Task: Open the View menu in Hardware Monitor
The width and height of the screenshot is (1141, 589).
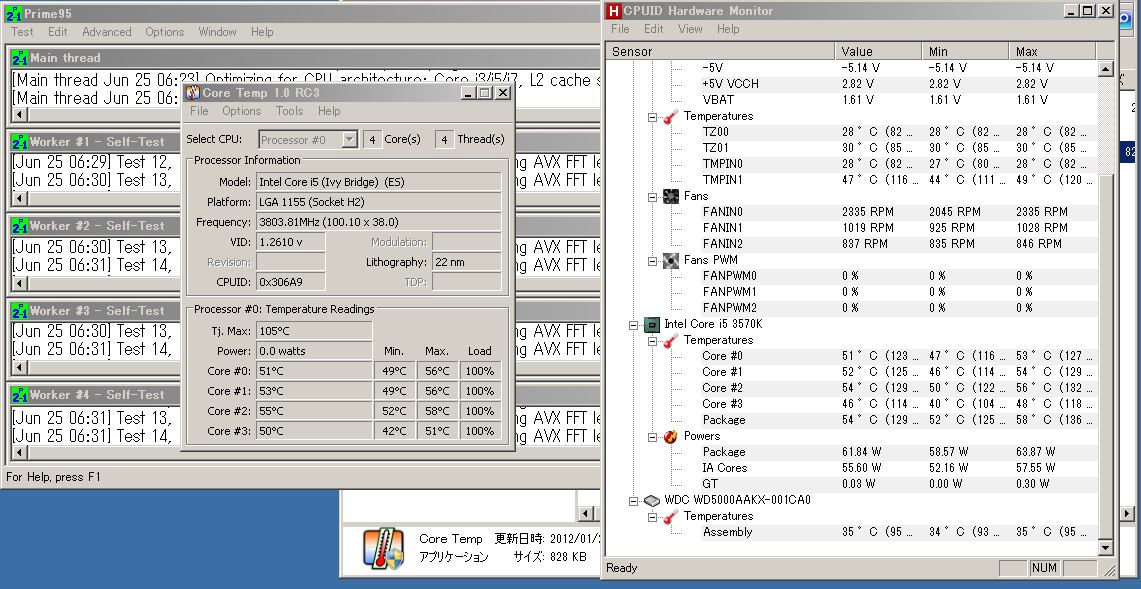Action: (x=690, y=29)
